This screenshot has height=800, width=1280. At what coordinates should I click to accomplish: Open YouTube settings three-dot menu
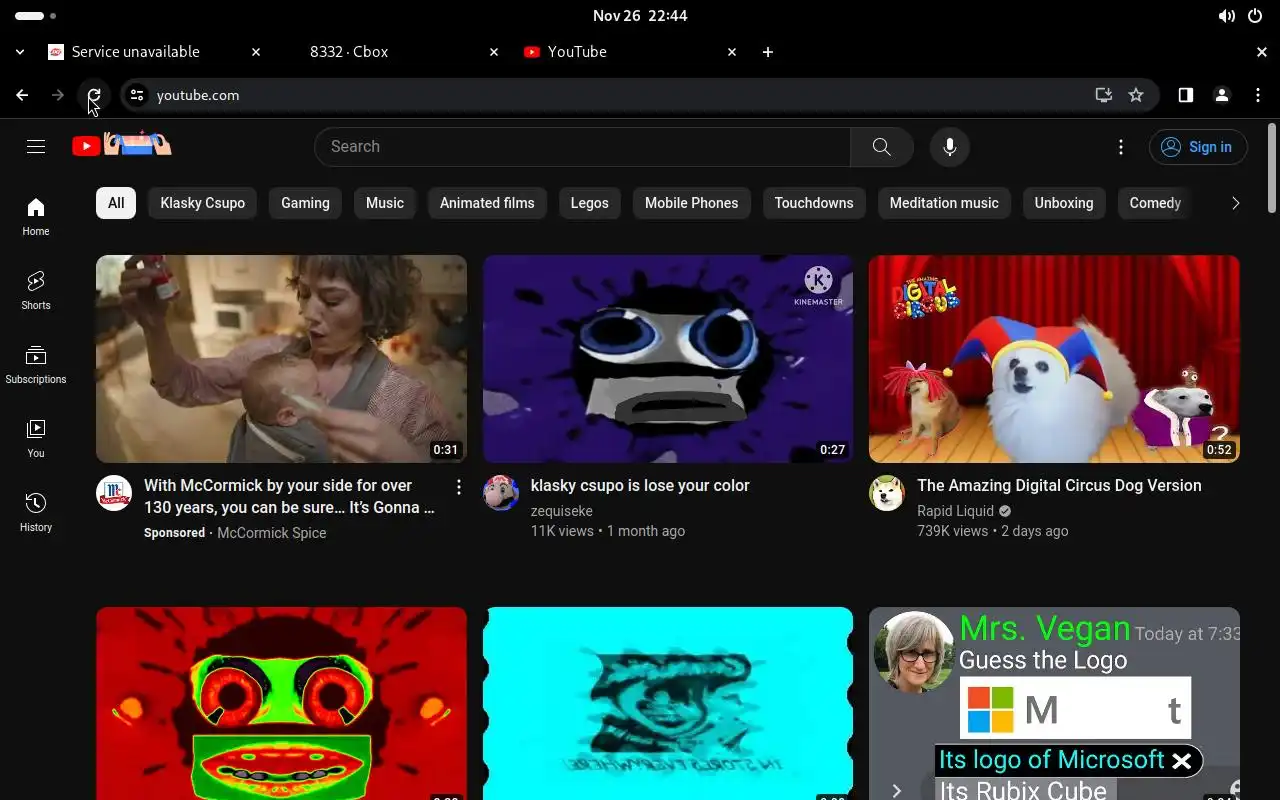point(1121,147)
